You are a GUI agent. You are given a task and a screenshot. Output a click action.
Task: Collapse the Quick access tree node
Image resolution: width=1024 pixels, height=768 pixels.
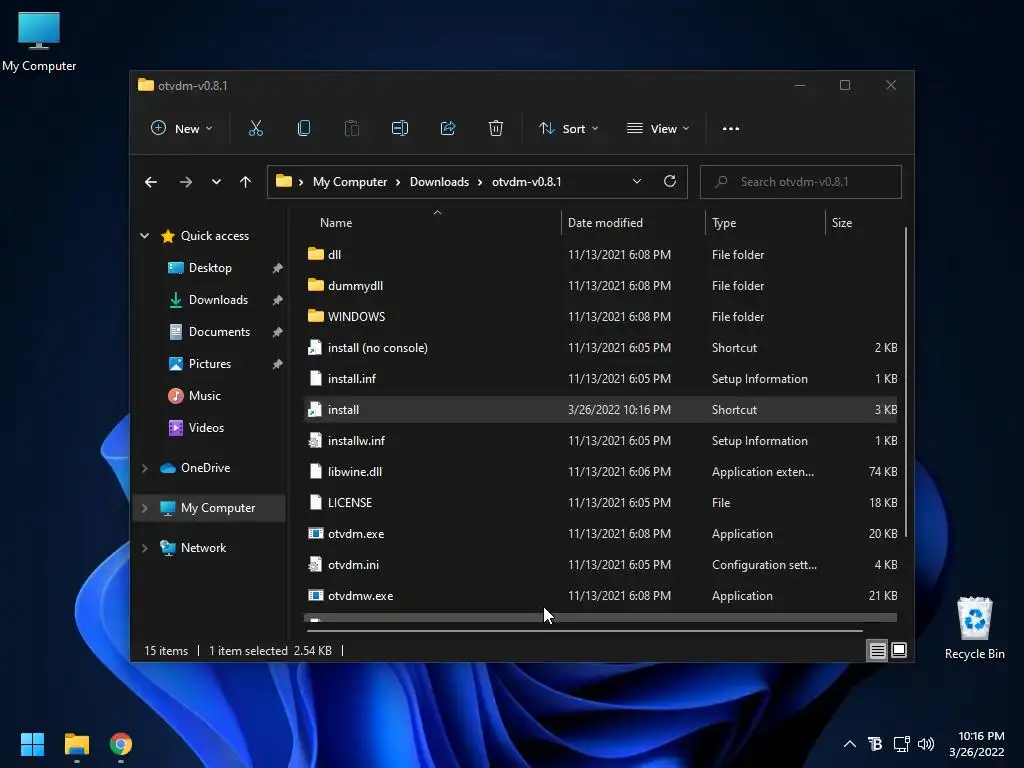[x=144, y=236]
